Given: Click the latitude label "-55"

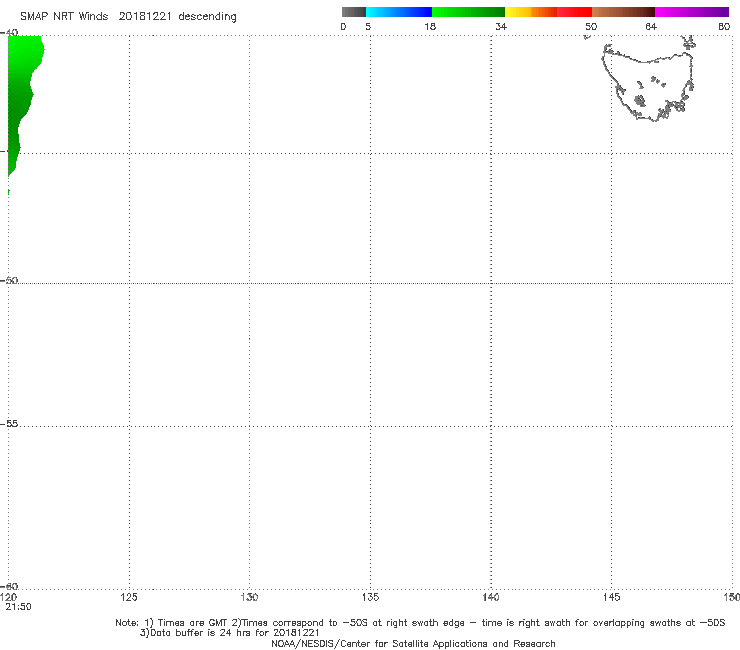Looking at the screenshot, I should 9,424.
